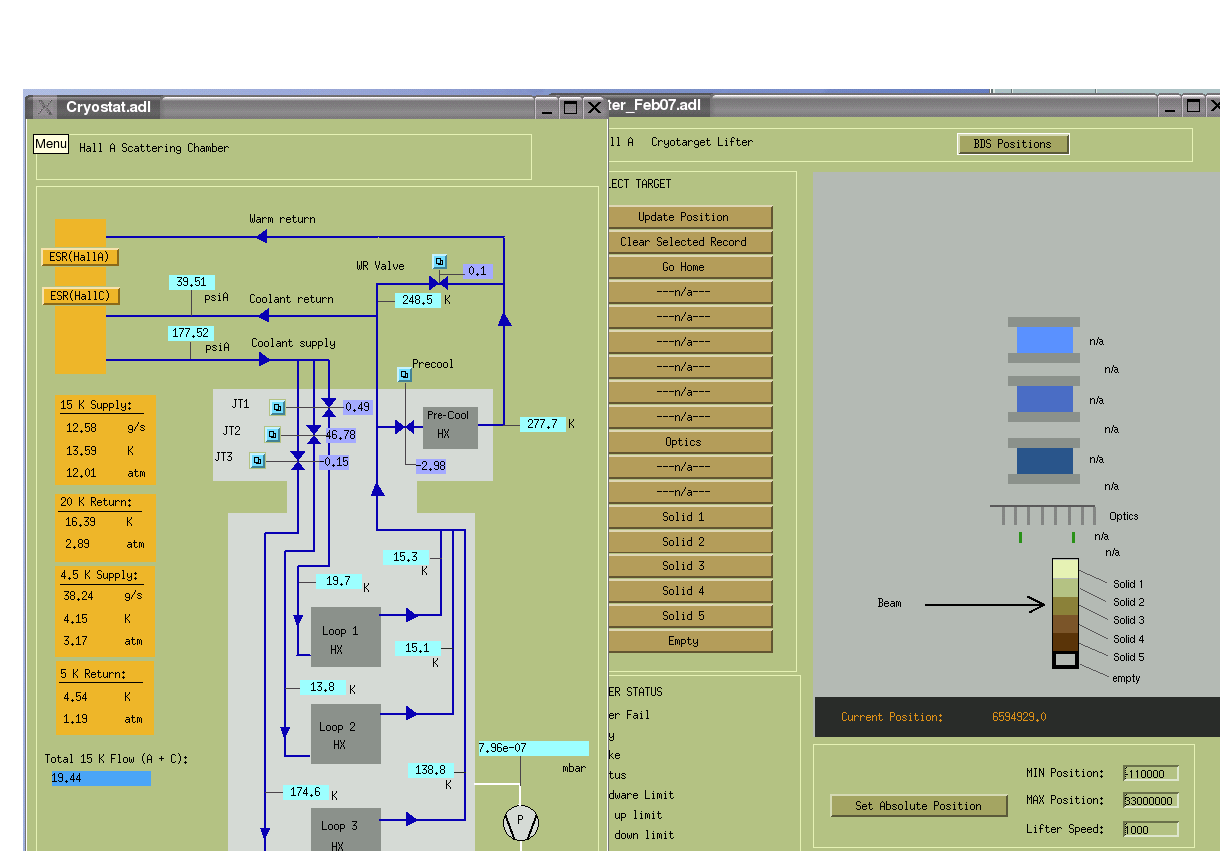Click the 177.52 psiA coolant supply reading
Viewport: 1220px width, 851px height.
pos(192,333)
